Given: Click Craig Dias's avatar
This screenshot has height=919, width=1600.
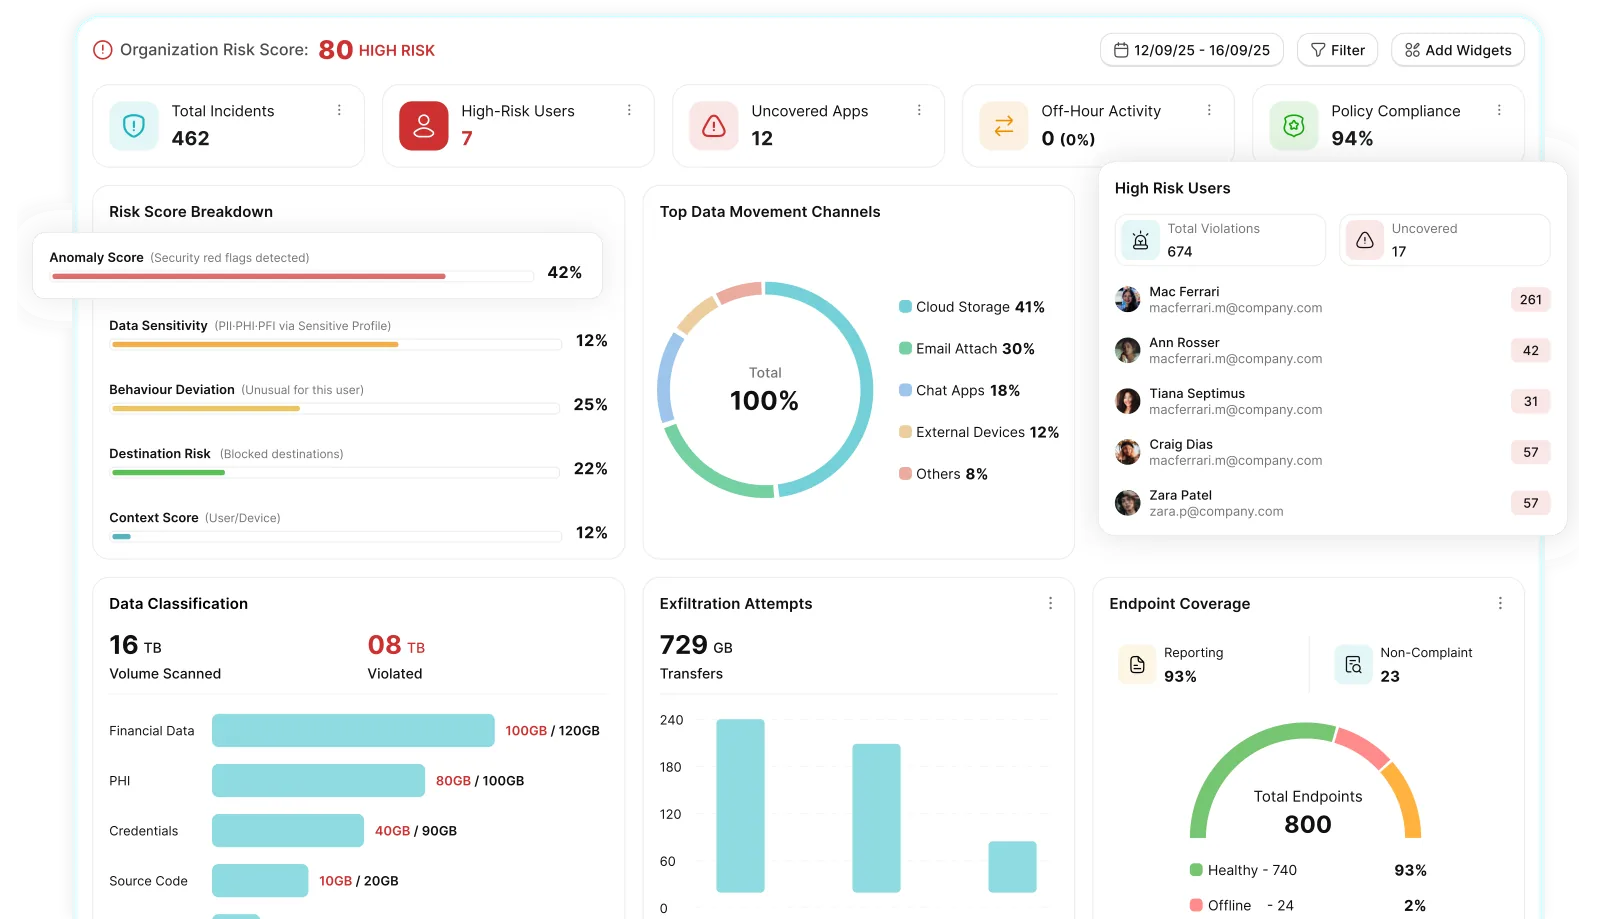Looking at the screenshot, I should 1128,452.
